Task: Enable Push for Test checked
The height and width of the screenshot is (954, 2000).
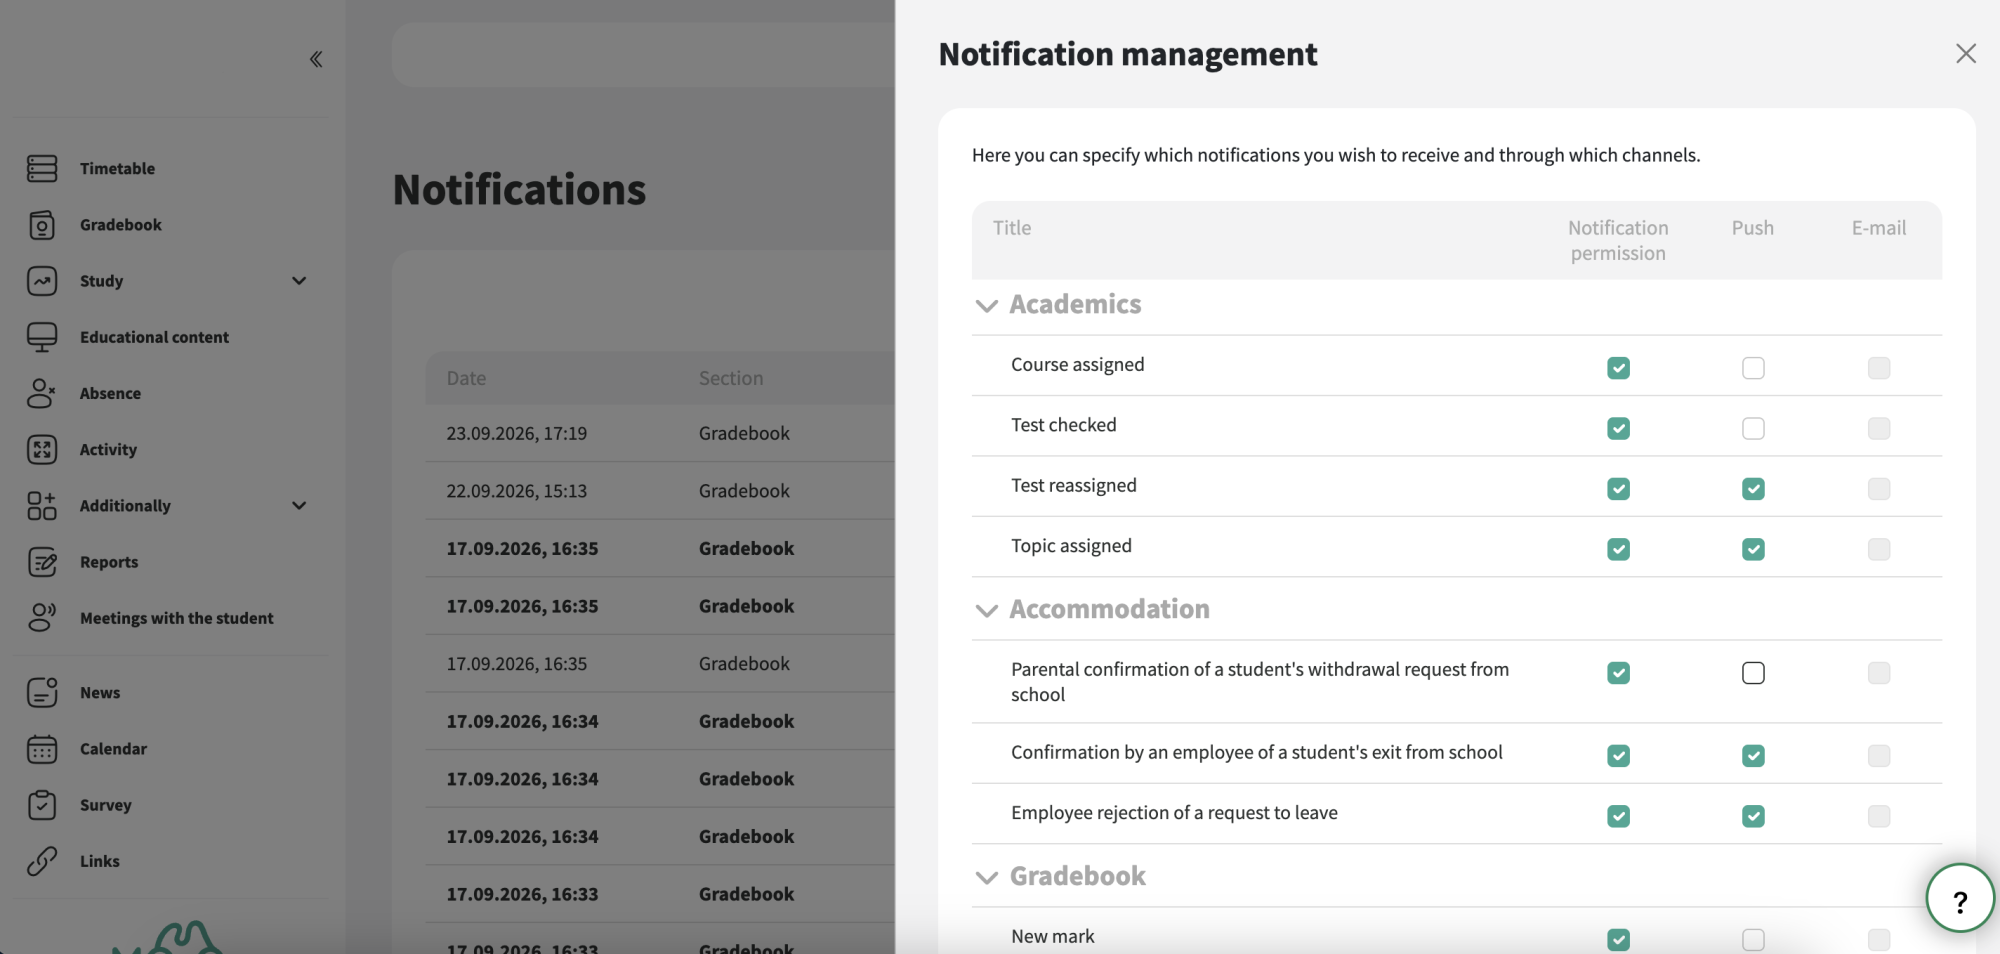Action: coord(1753,428)
